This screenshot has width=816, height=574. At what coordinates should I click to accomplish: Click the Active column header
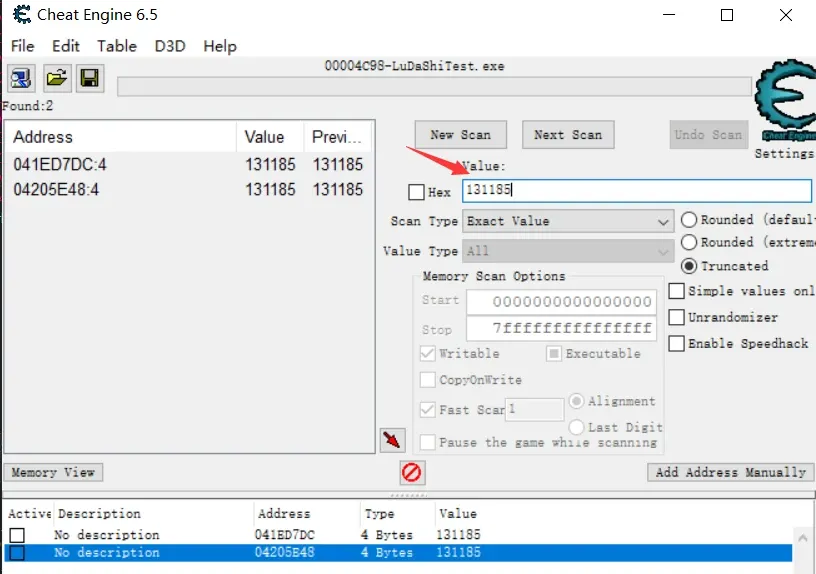(29, 514)
